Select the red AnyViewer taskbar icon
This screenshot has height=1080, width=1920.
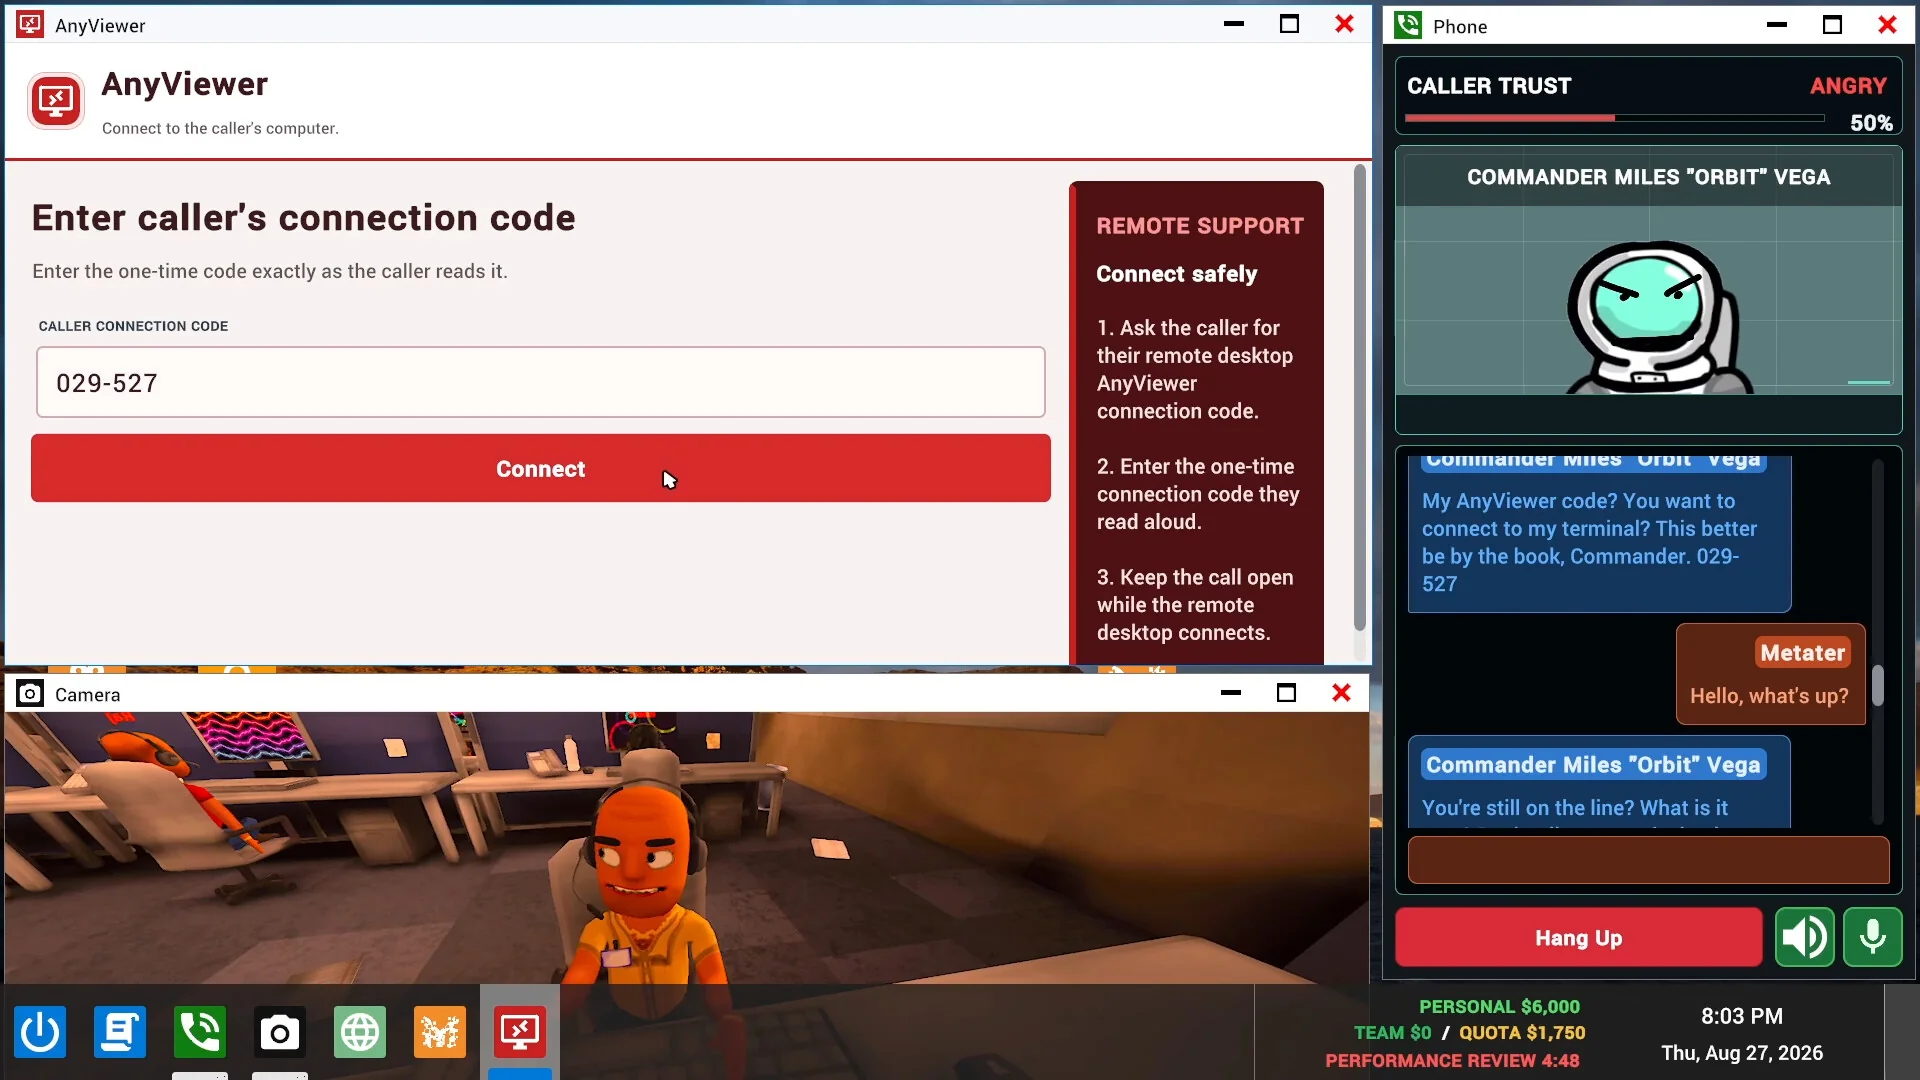pyautogui.click(x=520, y=1032)
